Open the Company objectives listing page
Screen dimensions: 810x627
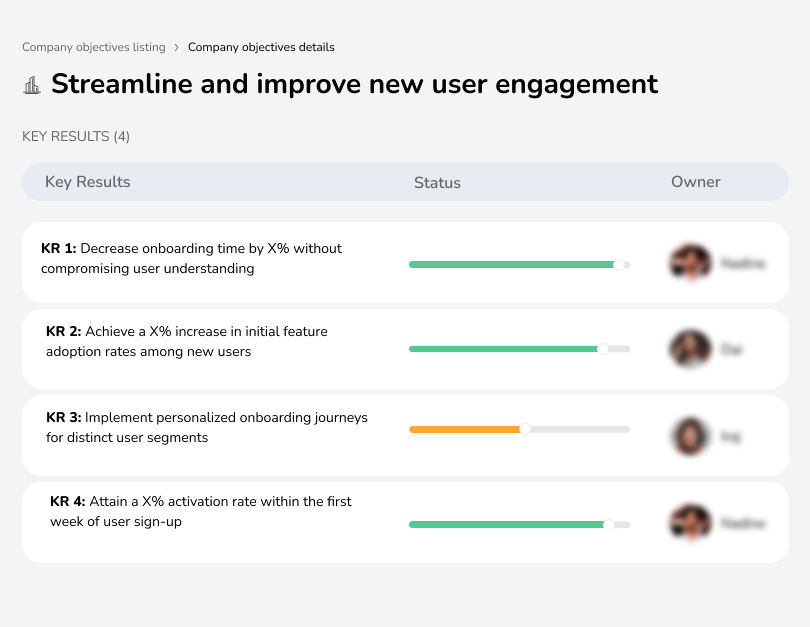tap(93, 47)
